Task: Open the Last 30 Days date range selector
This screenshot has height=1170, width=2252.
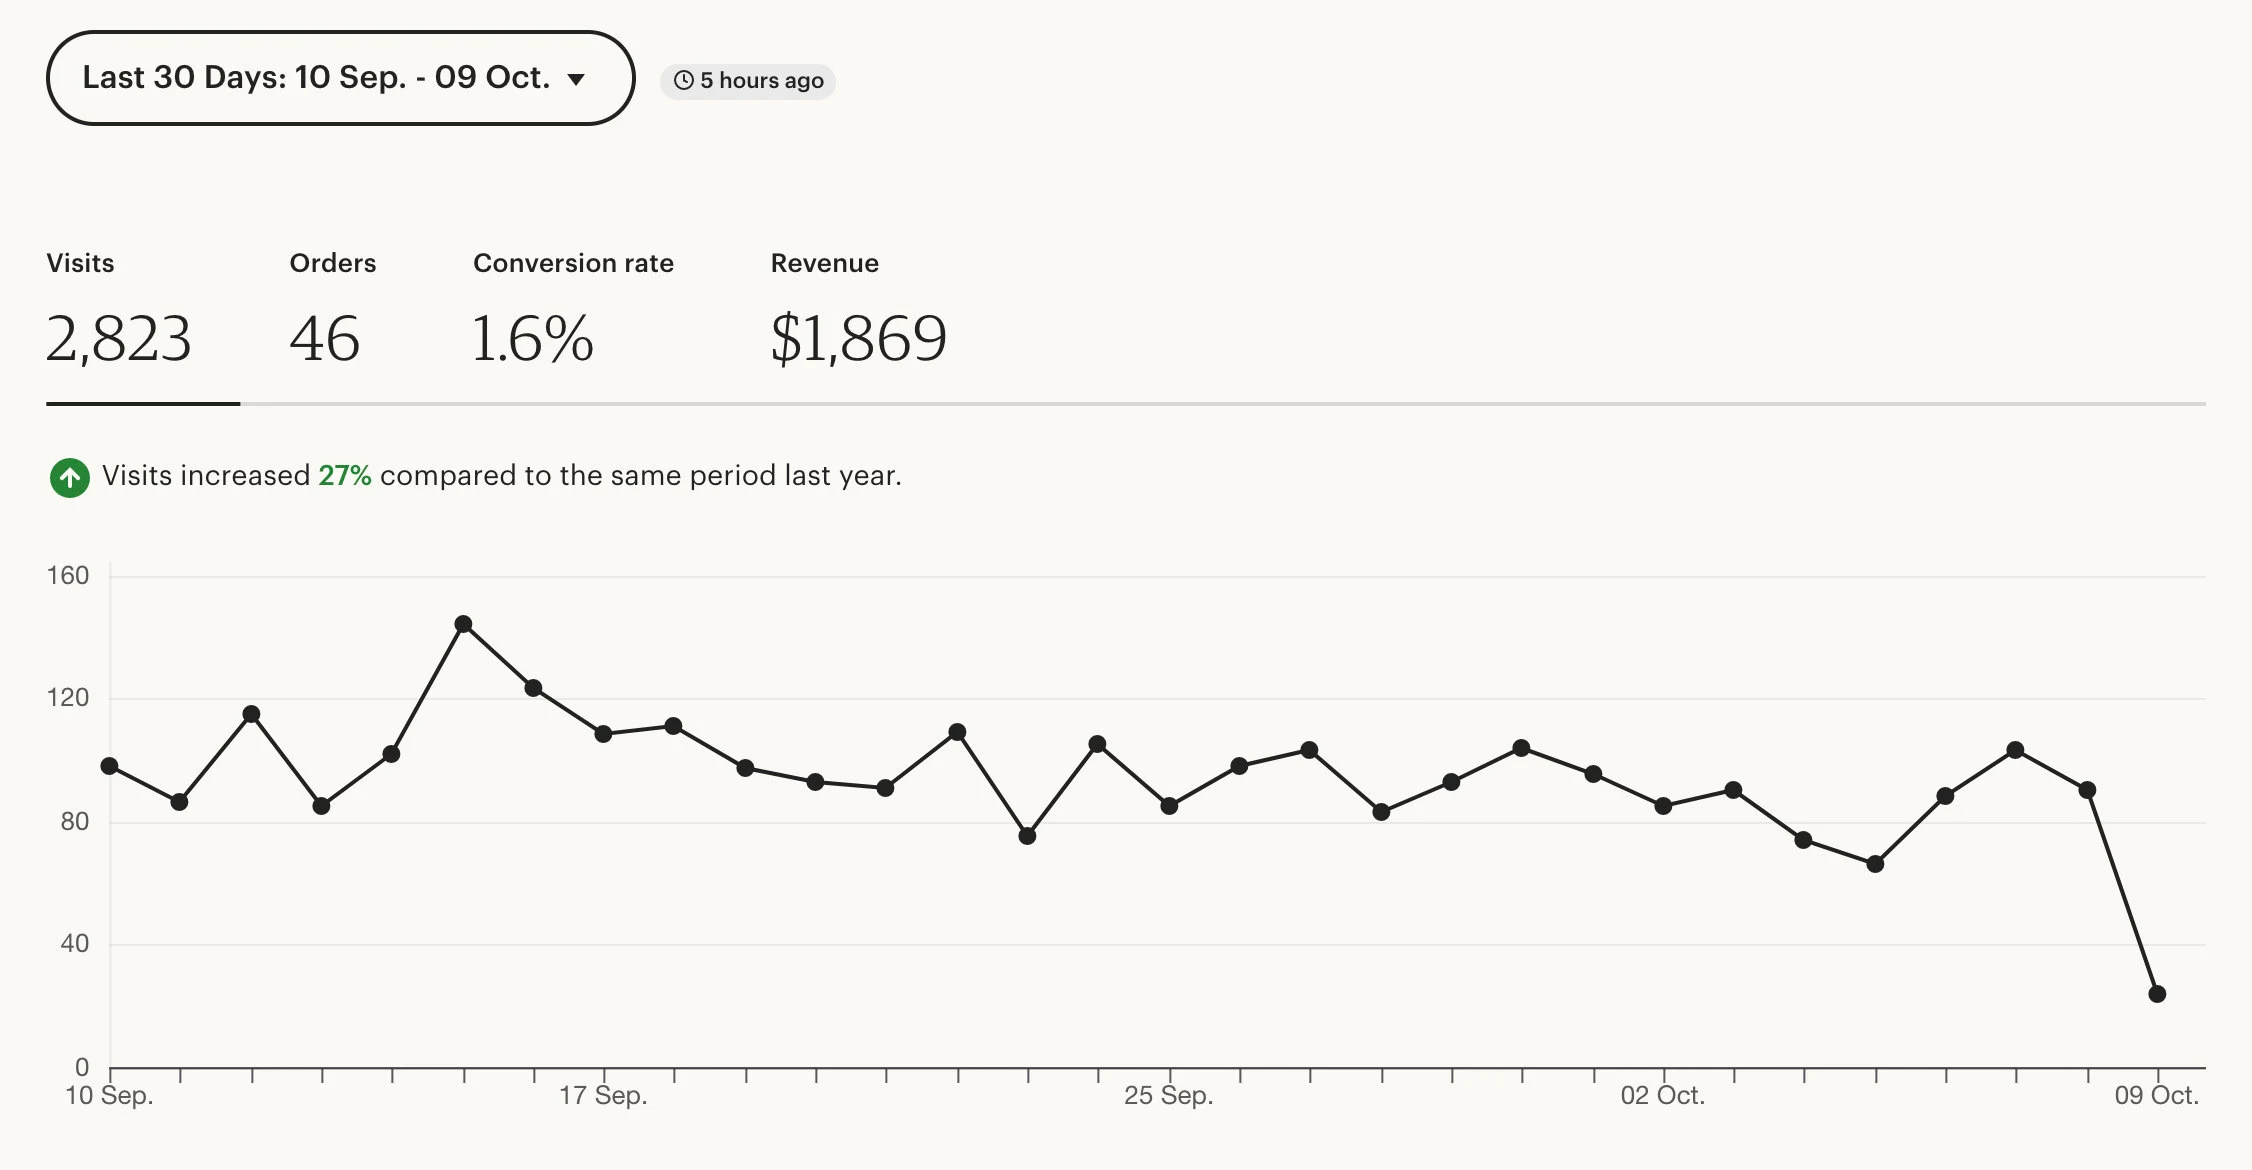Action: [x=339, y=77]
